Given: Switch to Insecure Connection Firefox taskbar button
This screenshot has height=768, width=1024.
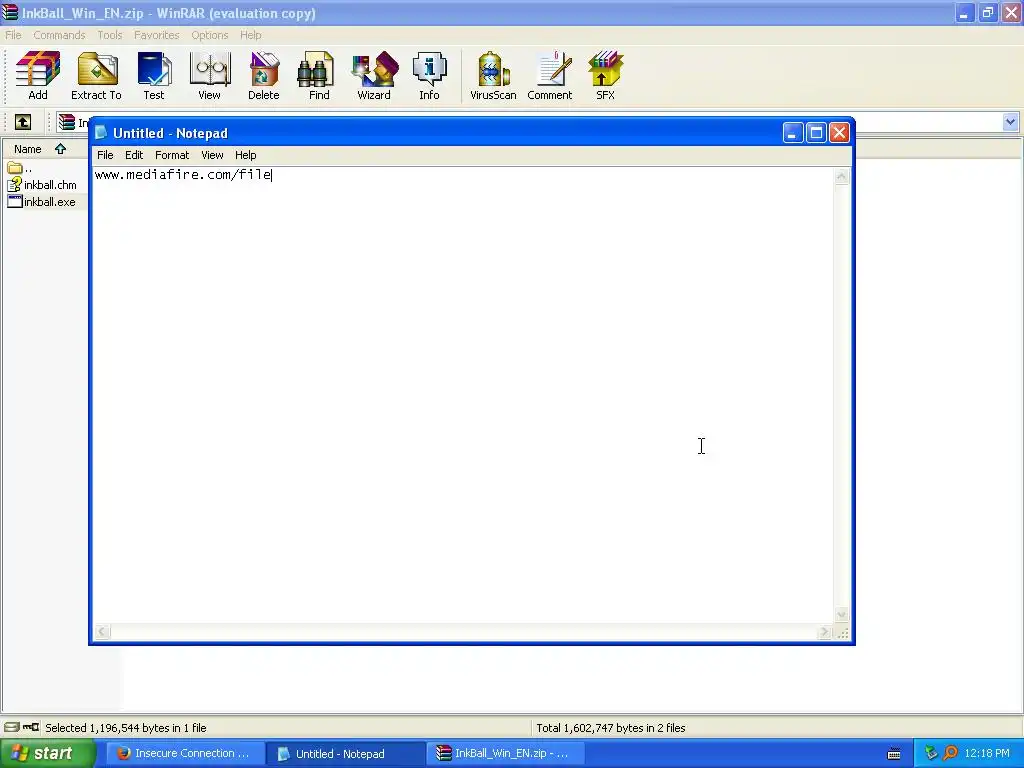Looking at the screenshot, I should tap(184, 754).
